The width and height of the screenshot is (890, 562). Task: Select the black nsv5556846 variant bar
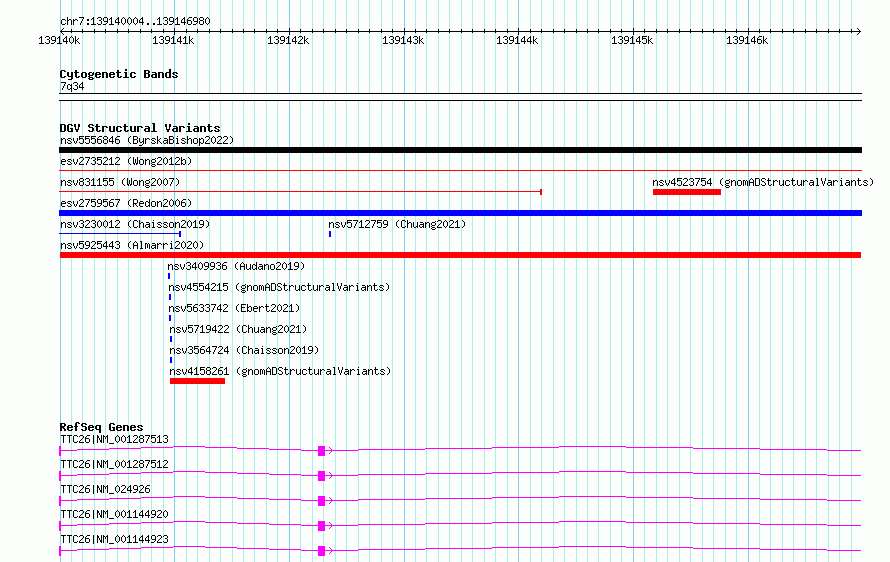(x=460, y=150)
